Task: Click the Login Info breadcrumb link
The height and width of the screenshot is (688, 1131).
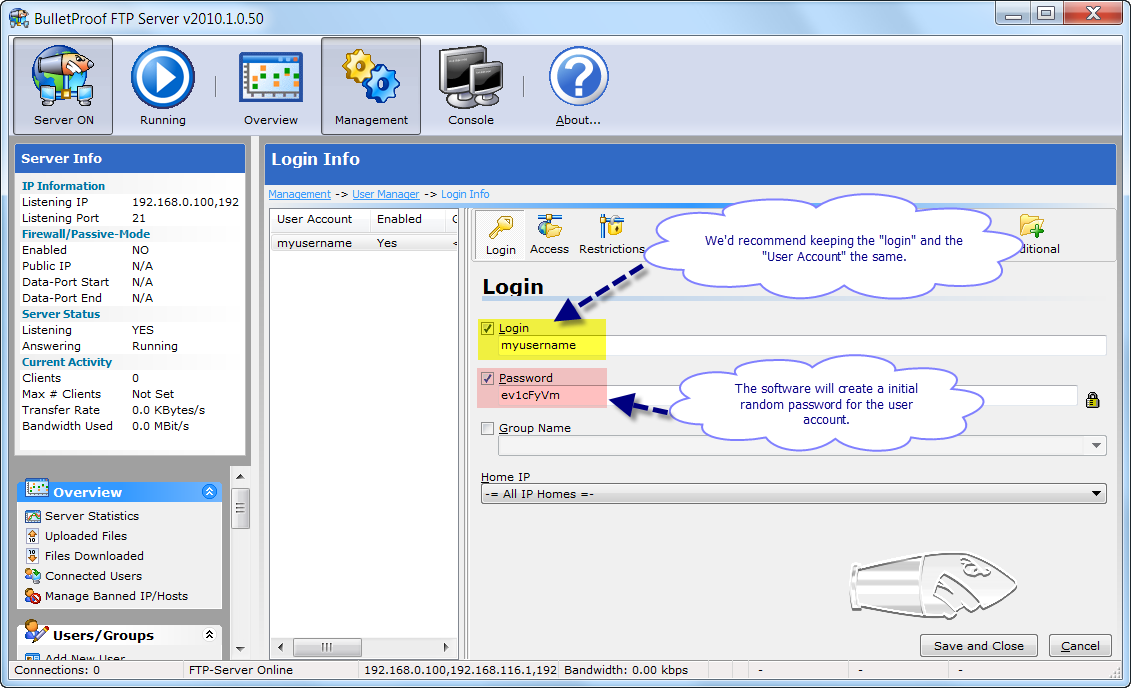Action: (465, 194)
